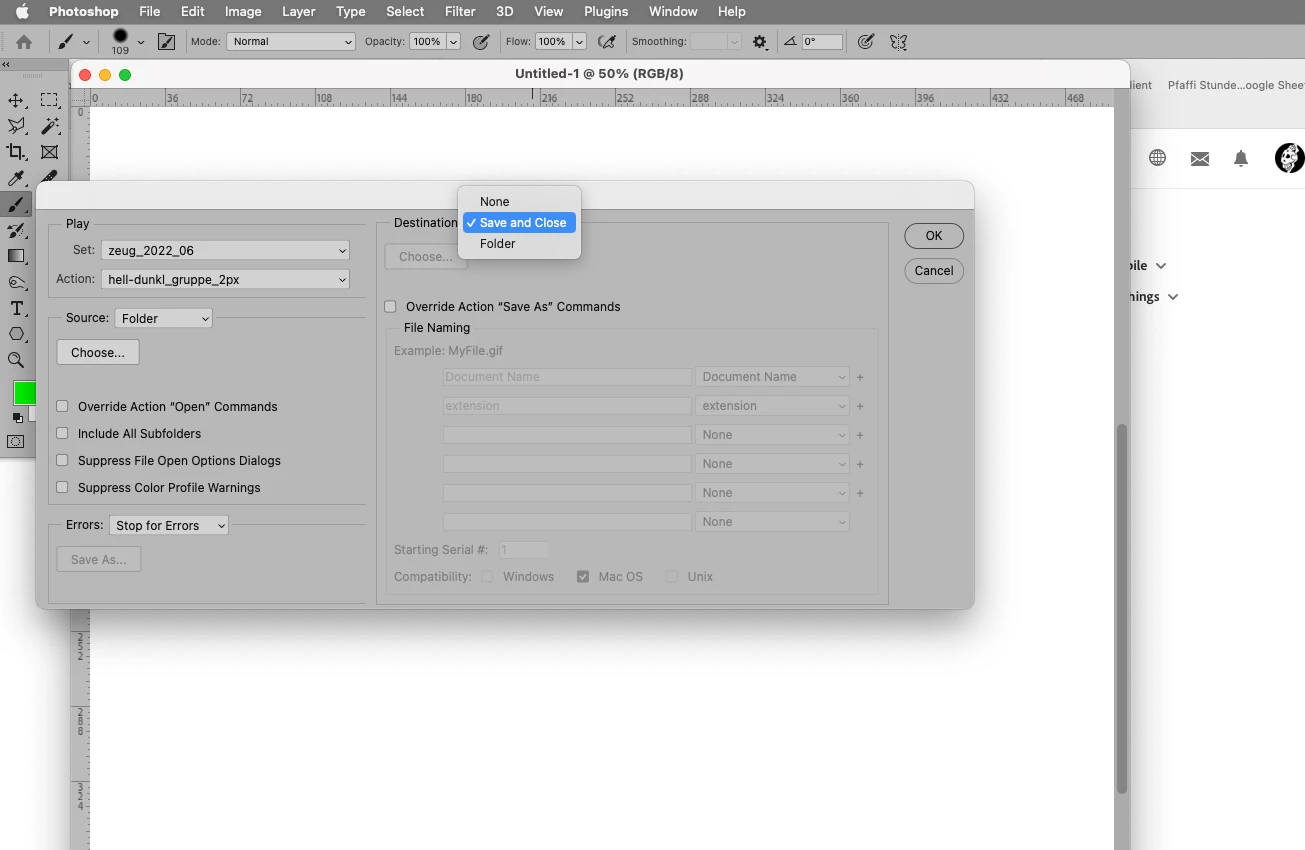Open the brush preset picker arrow
The image size is (1305, 850).
click(x=140, y=42)
